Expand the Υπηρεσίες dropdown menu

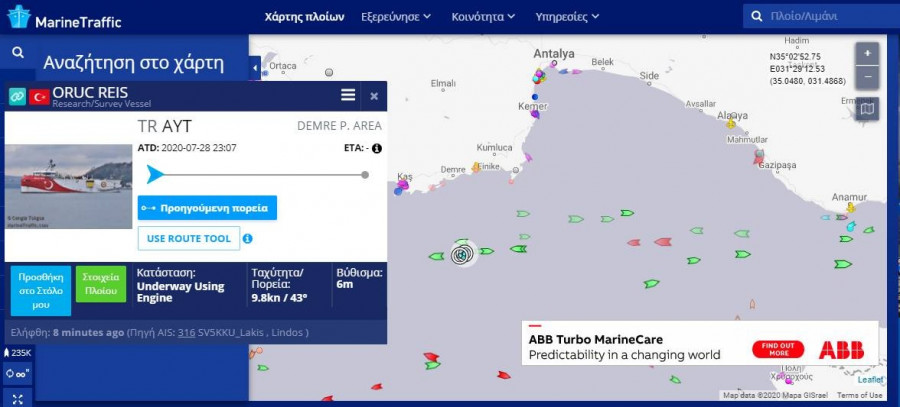point(567,17)
